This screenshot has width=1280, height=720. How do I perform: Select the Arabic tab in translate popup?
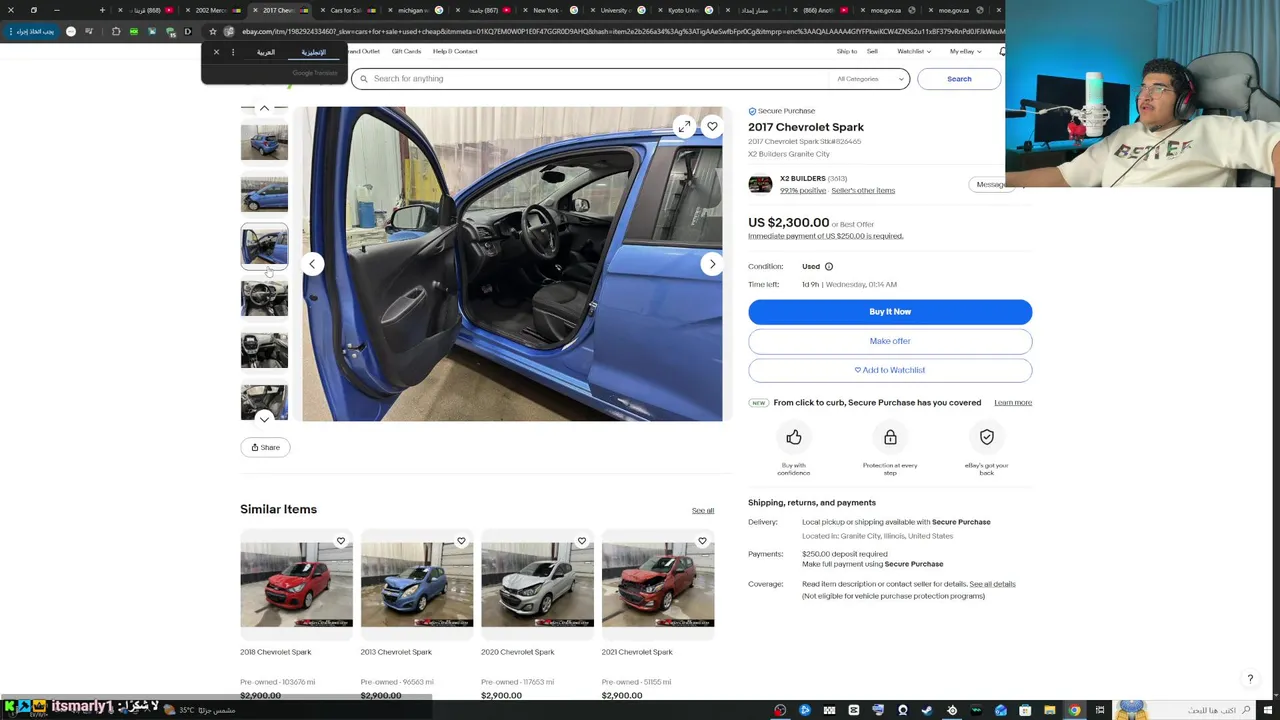(x=266, y=52)
